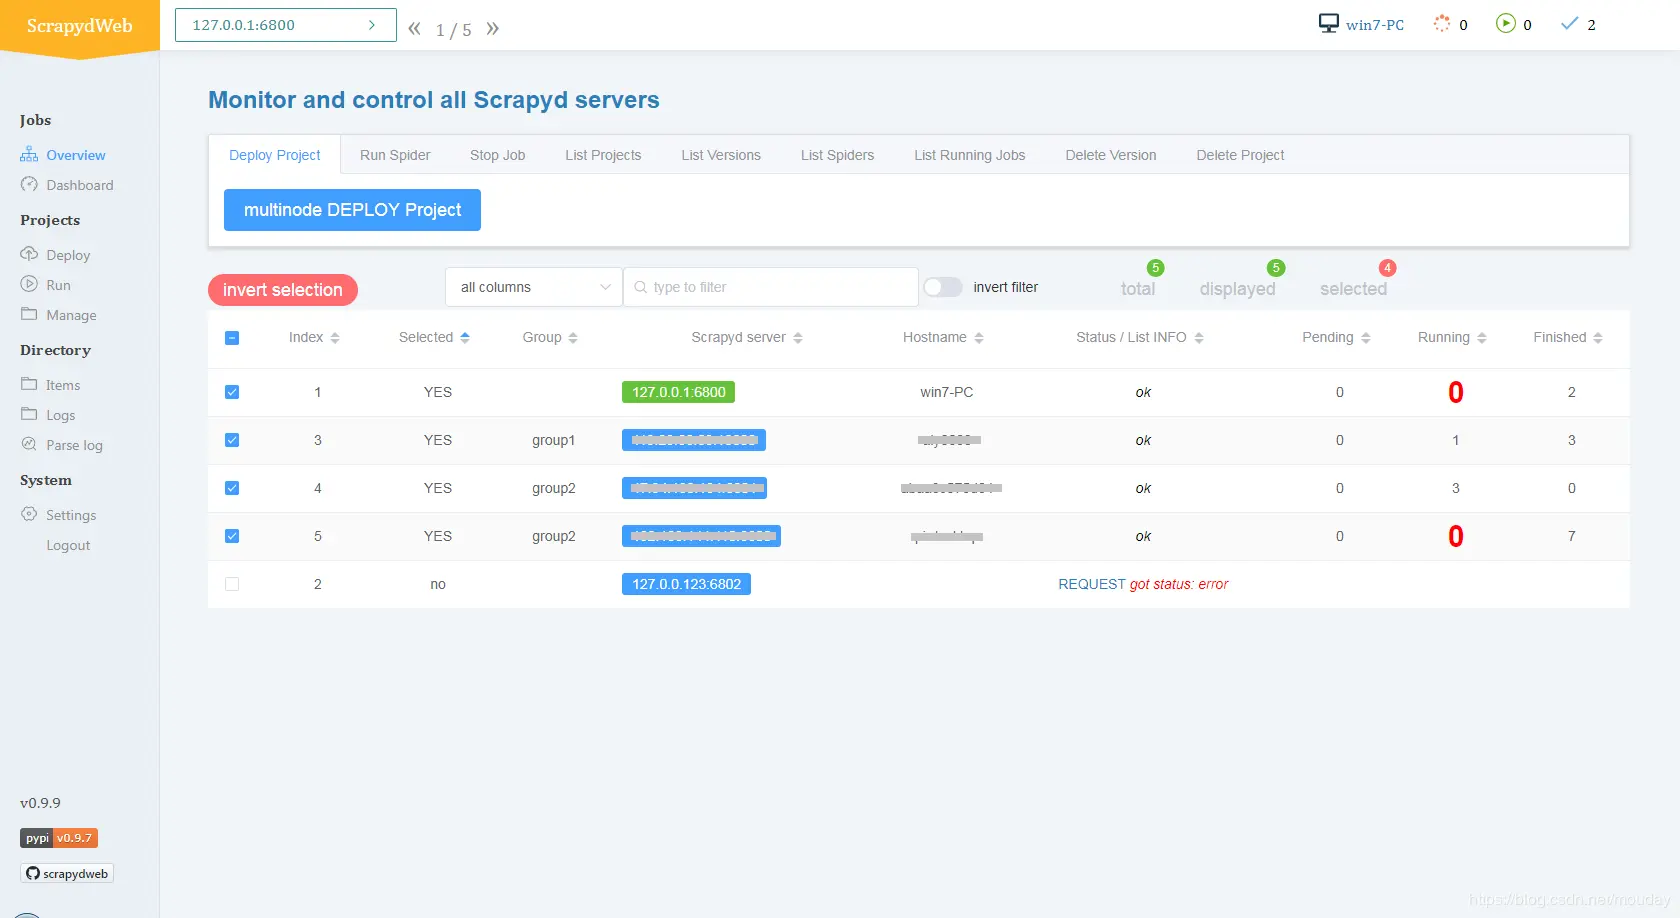Switch to the List Spiders tab
This screenshot has height=918, width=1680.
[x=838, y=155]
